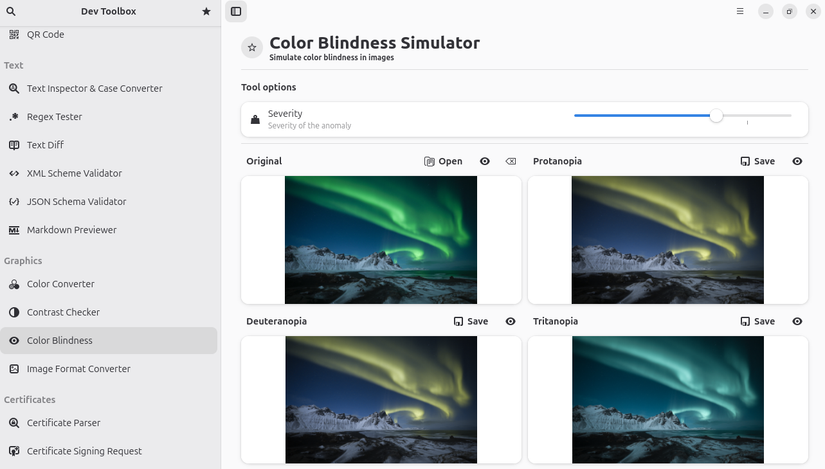Viewport: 825px width, 469px height.
Task: Save the Deuteranopia image
Action: point(471,321)
